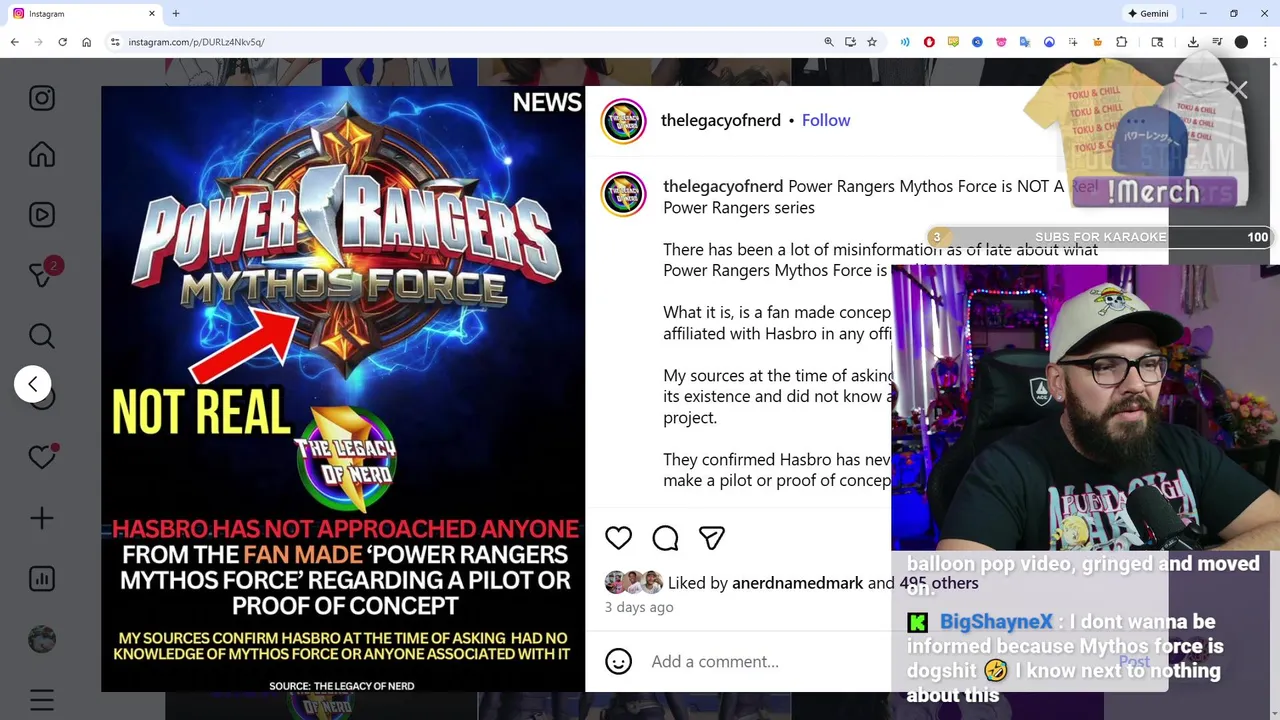Click the liker avatars beside Liked by
1280x720 pixels.
click(633, 583)
